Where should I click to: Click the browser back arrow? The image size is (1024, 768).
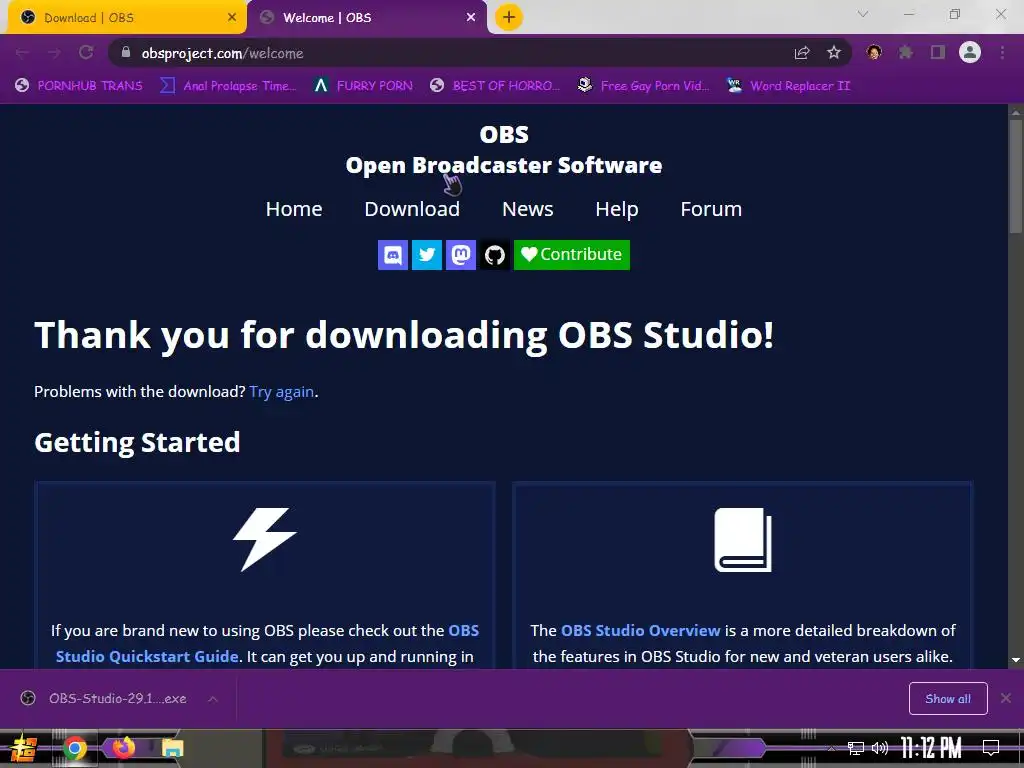(x=22, y=53)
